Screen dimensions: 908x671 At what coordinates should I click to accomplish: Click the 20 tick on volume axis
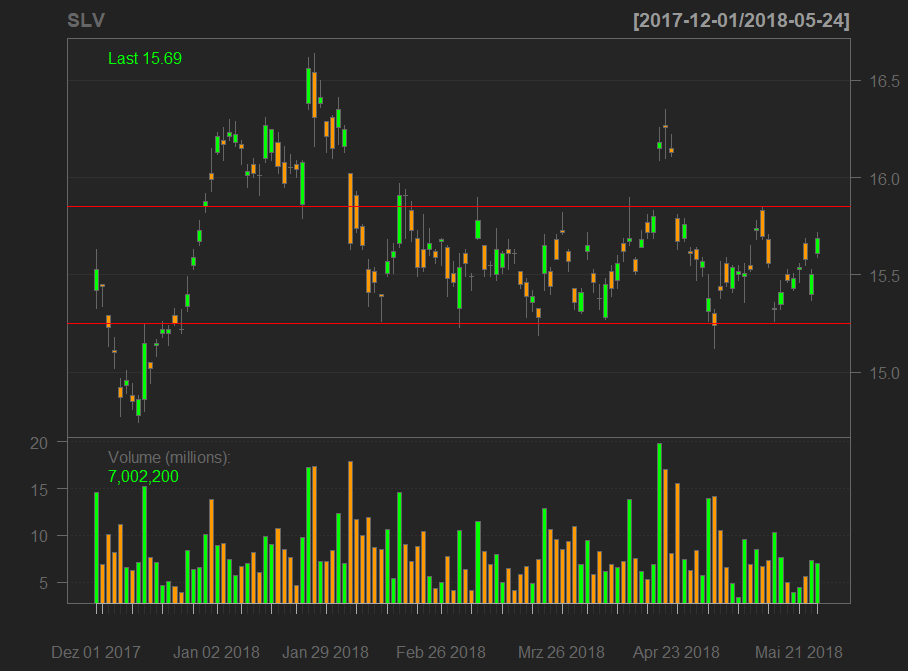point(39,443)
